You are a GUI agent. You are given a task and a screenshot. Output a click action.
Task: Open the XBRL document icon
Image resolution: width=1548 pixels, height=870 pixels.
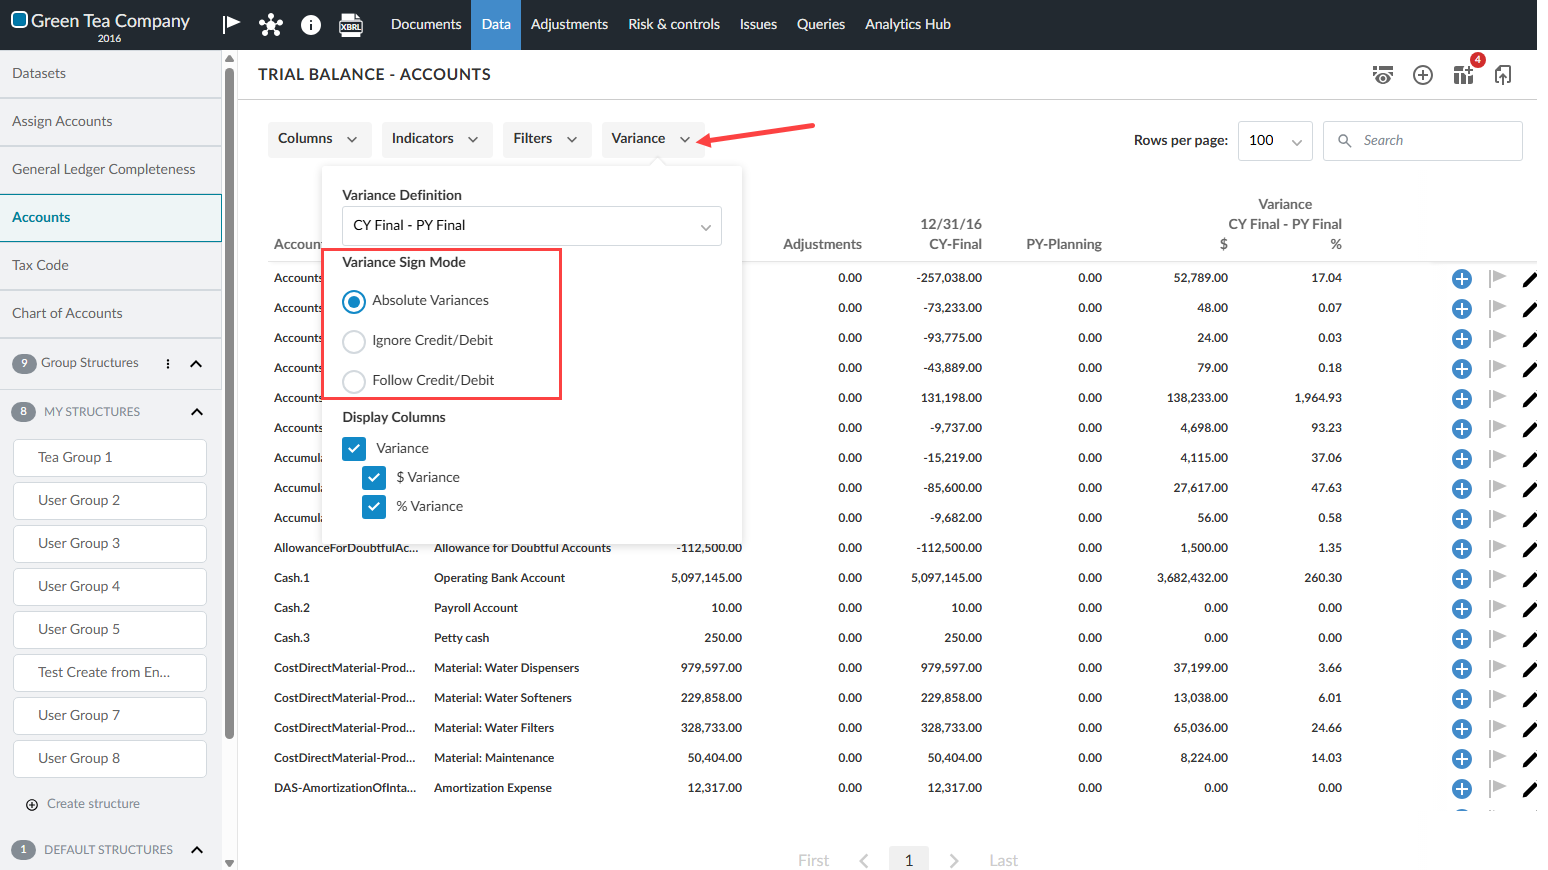(x=351, y=25)
